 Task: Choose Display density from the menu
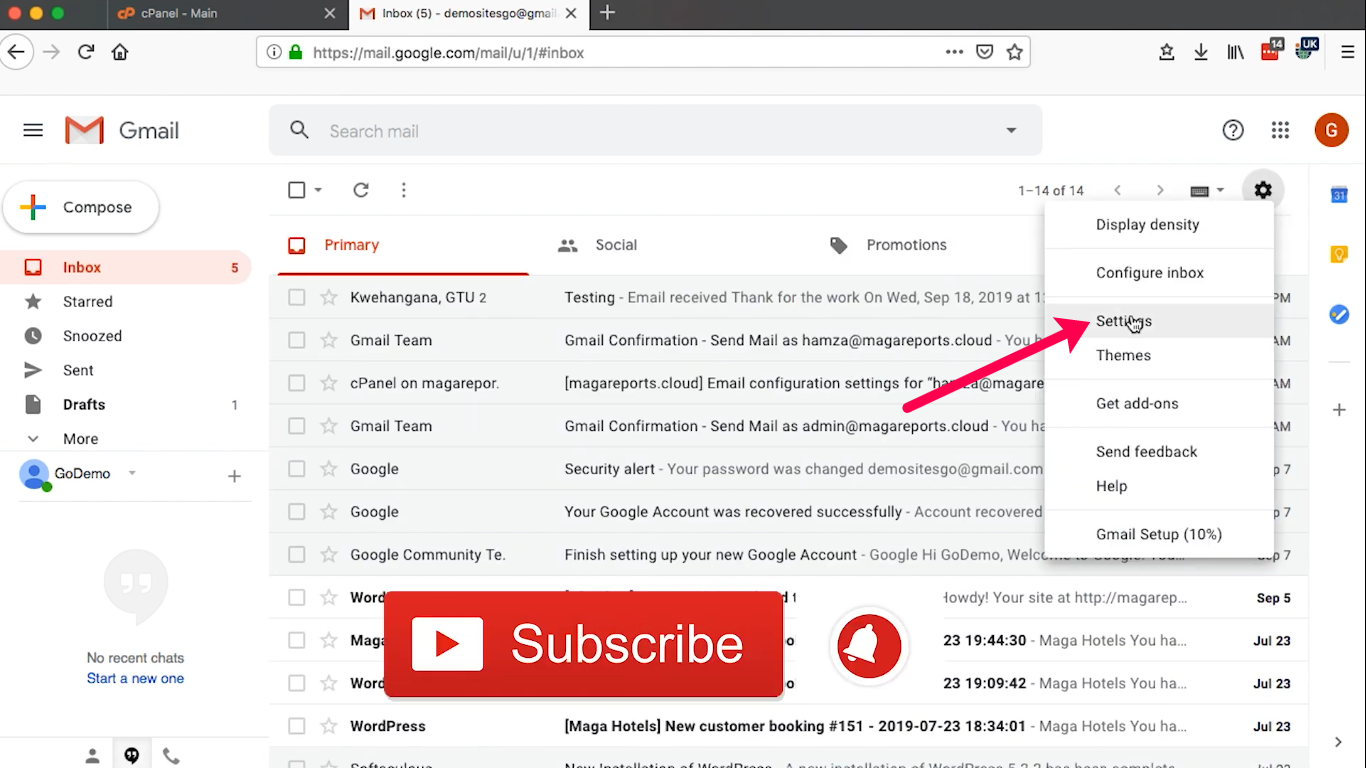tap(1159, 225)
